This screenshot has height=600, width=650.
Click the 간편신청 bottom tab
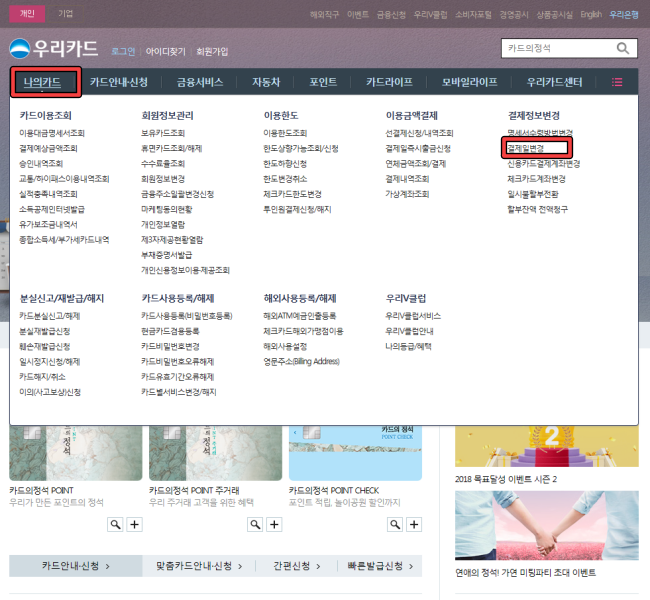[296, 566]
